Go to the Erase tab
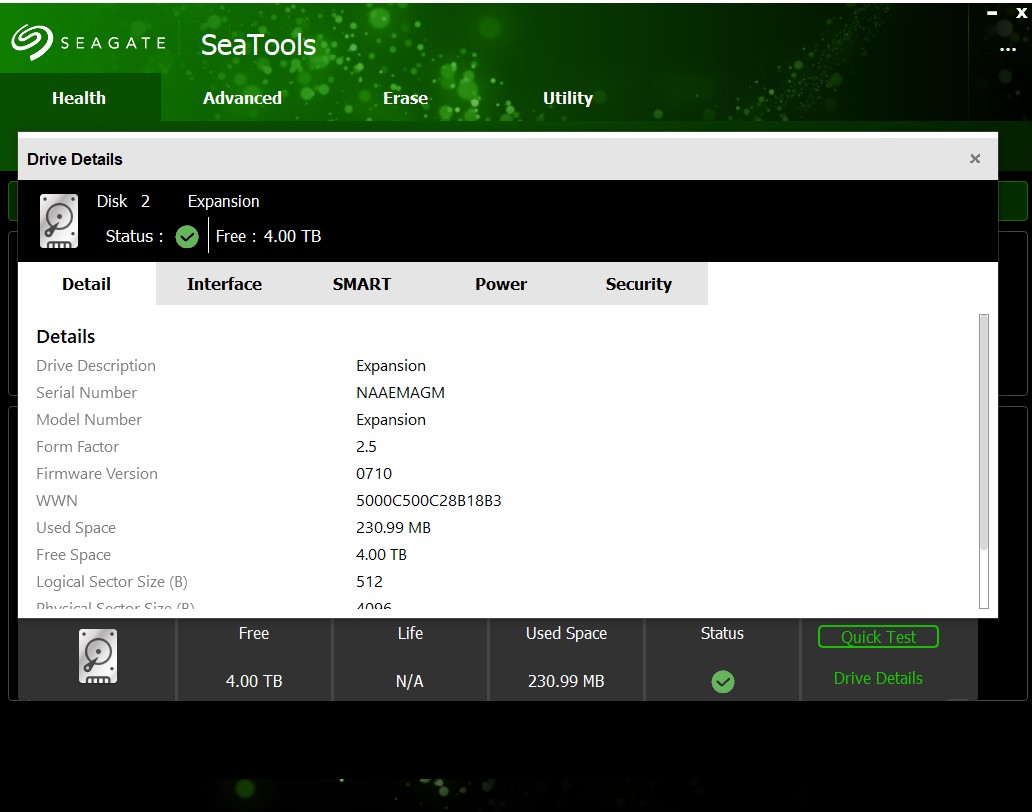The width and height of the screenshot is (1032, 812). point(405,98)
